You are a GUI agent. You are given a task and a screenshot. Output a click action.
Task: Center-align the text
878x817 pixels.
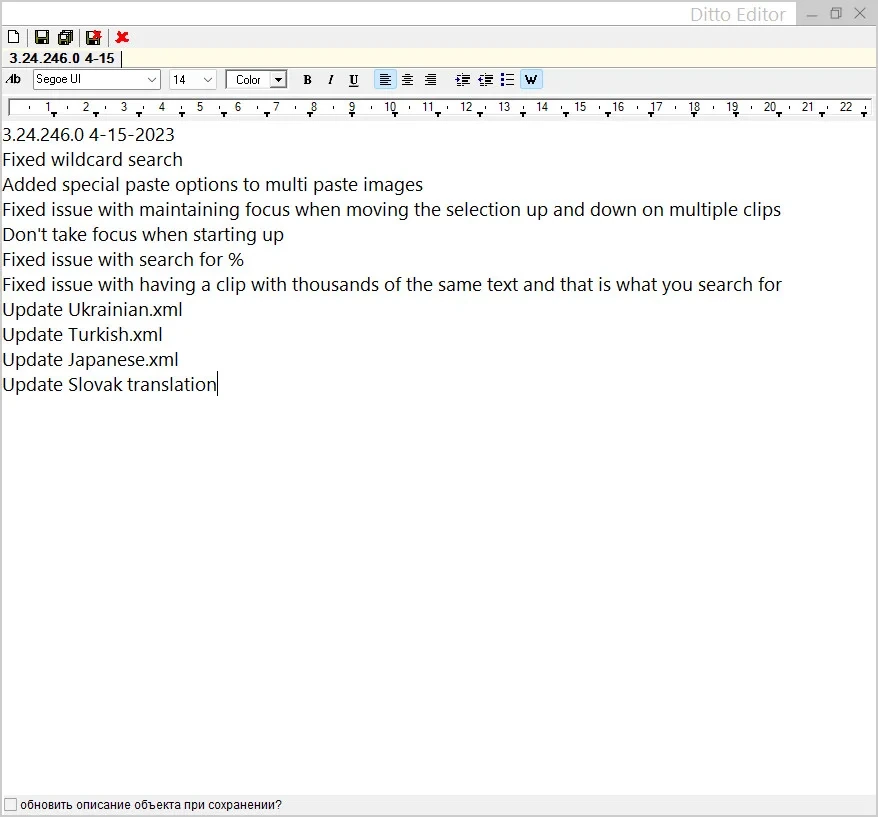pyautogui.click(x=408, y=80)
